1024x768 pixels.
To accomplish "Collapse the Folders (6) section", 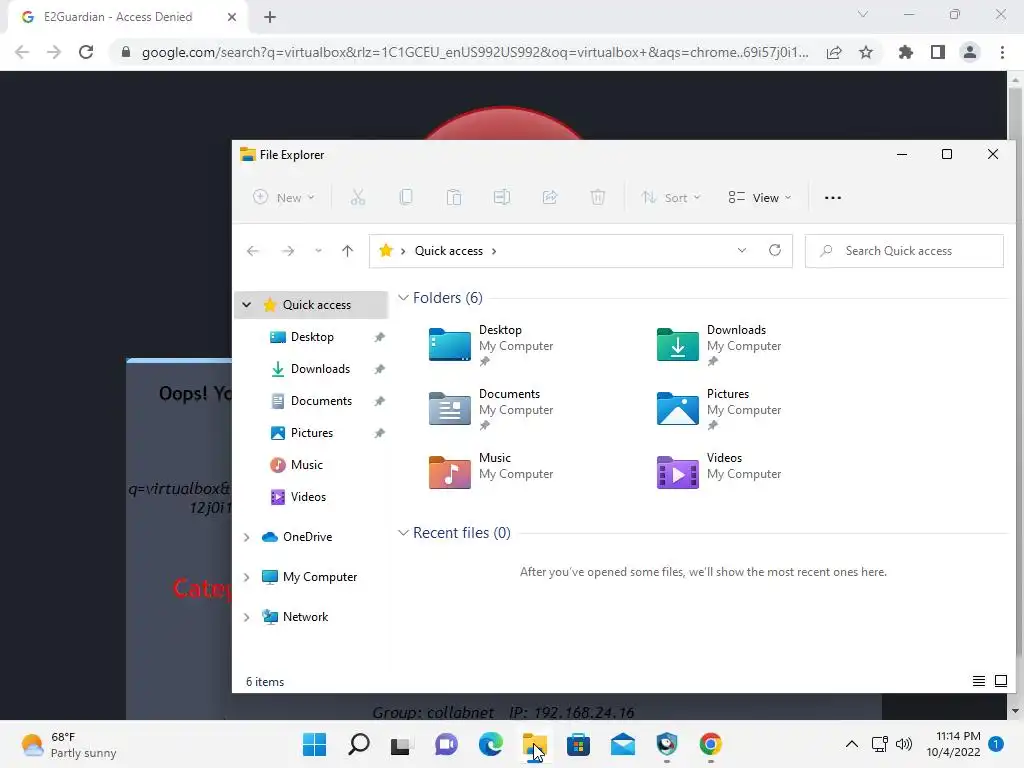I will [x=404, y=298].
